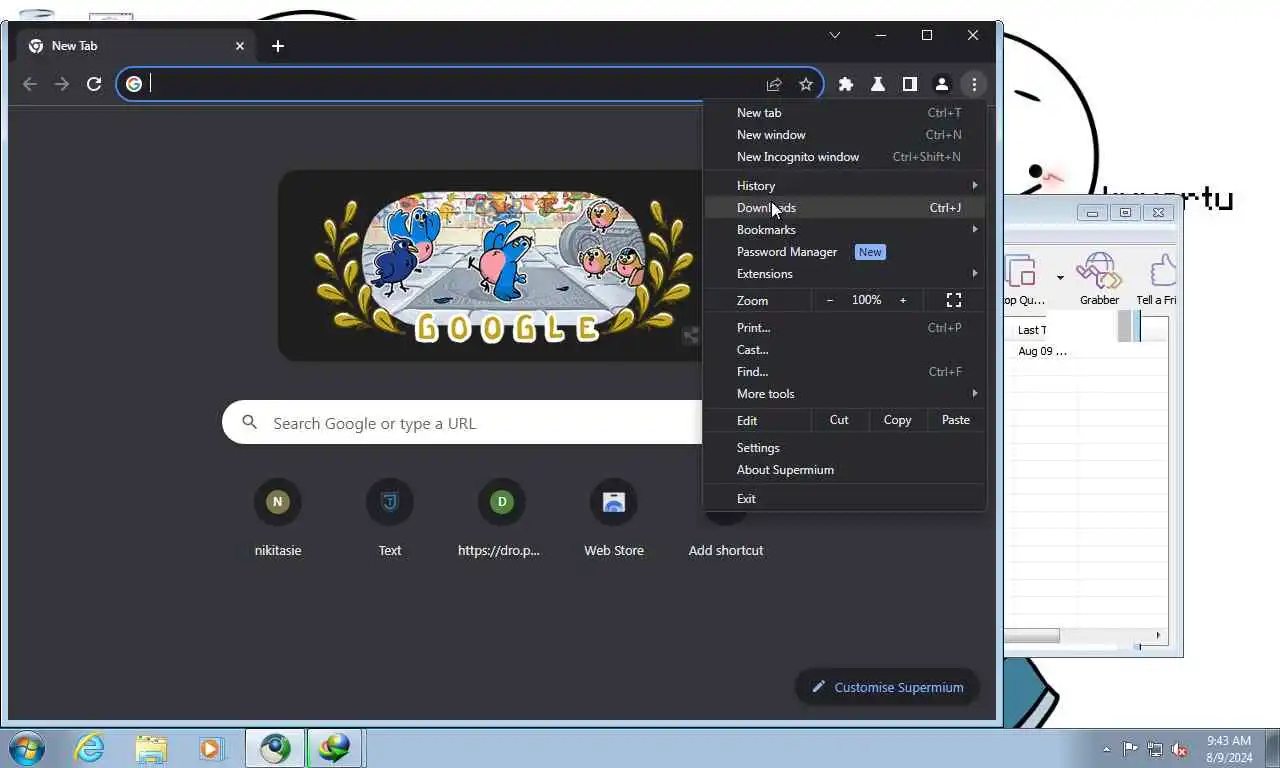Enter fullscreen via Zoom row icon
This screenshot has height=768, width=1280.
(x=954, y=300)
